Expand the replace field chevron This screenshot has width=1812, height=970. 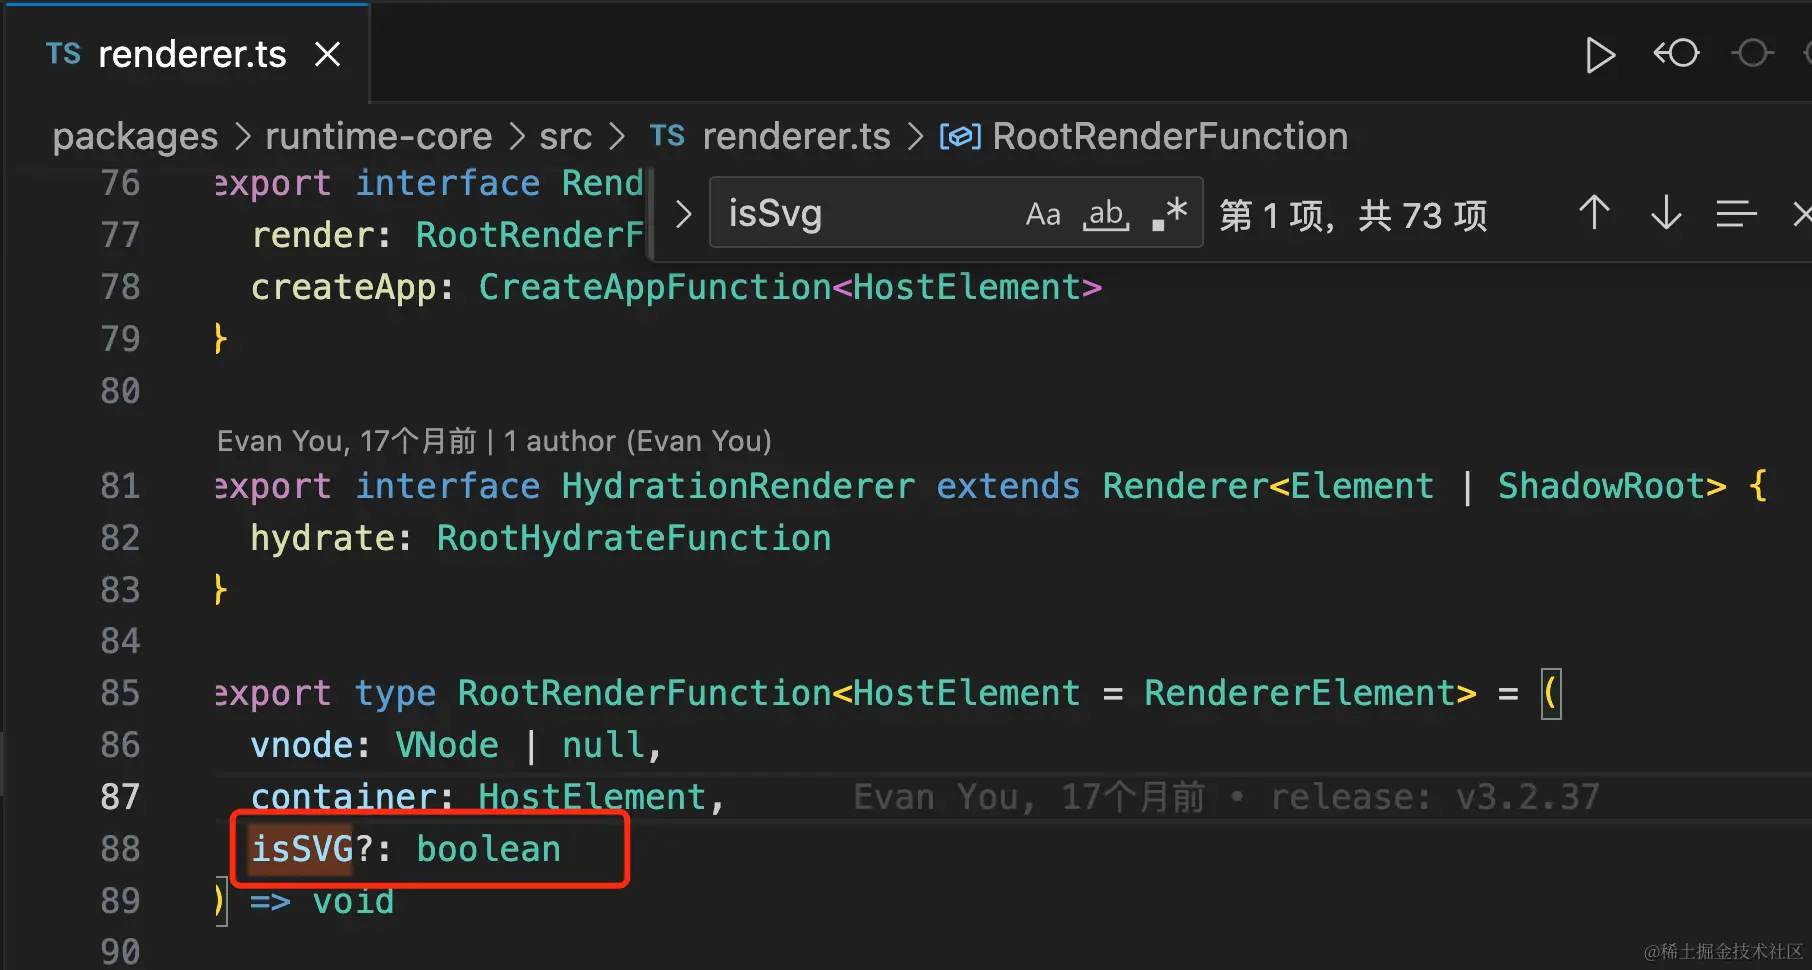(x=683, y=213)
